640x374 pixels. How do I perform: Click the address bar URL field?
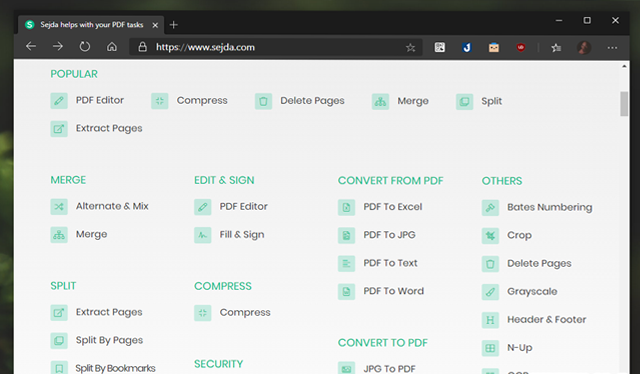click(x=276, y=47)
